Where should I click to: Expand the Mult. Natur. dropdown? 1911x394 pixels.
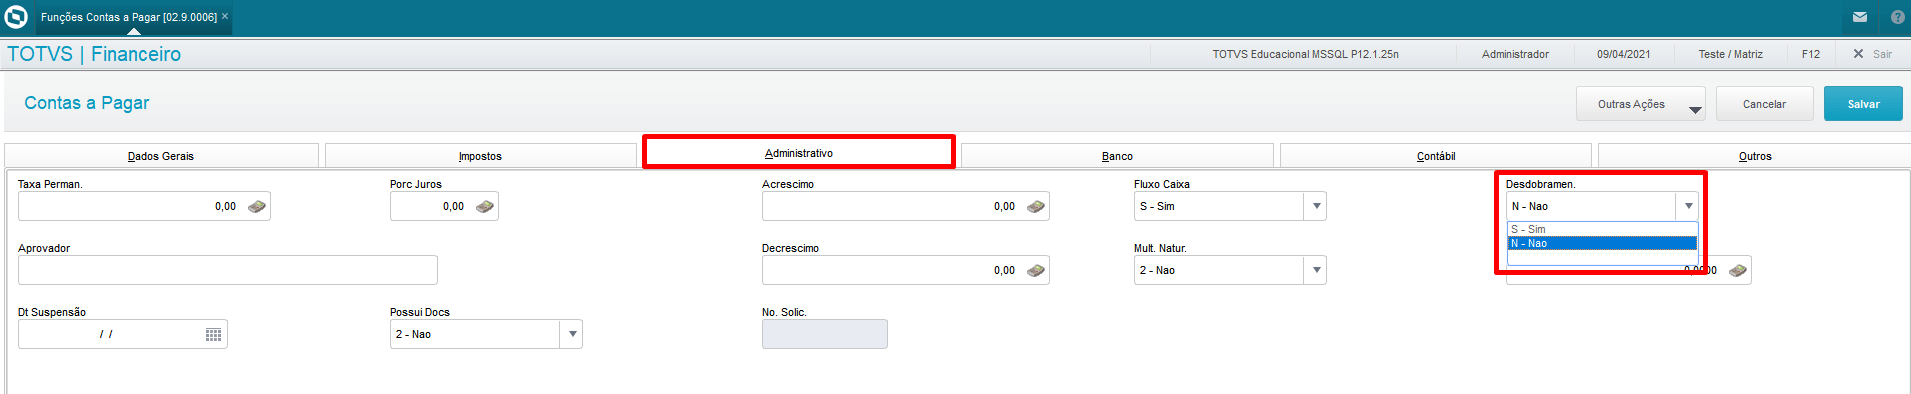pyautogui.click(x=1316, y=270)
